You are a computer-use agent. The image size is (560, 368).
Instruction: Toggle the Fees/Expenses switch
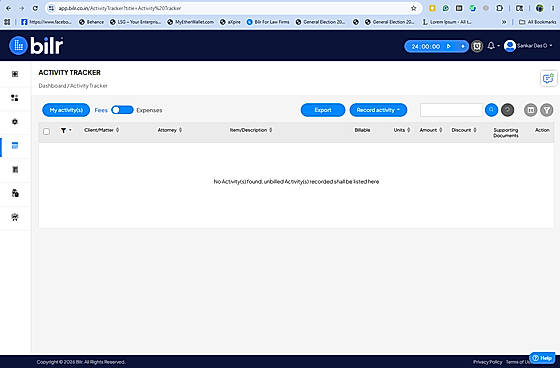point(122,110)
